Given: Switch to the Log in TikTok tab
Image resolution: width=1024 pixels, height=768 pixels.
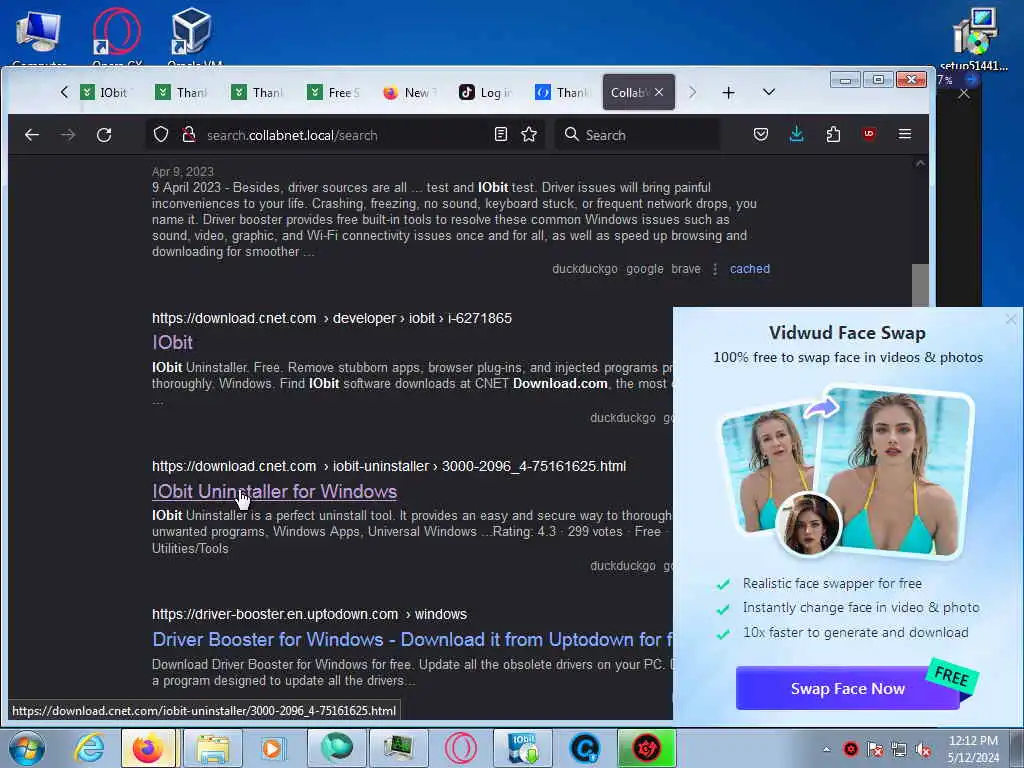Looking at the screenshot, I should click(485, 92).
